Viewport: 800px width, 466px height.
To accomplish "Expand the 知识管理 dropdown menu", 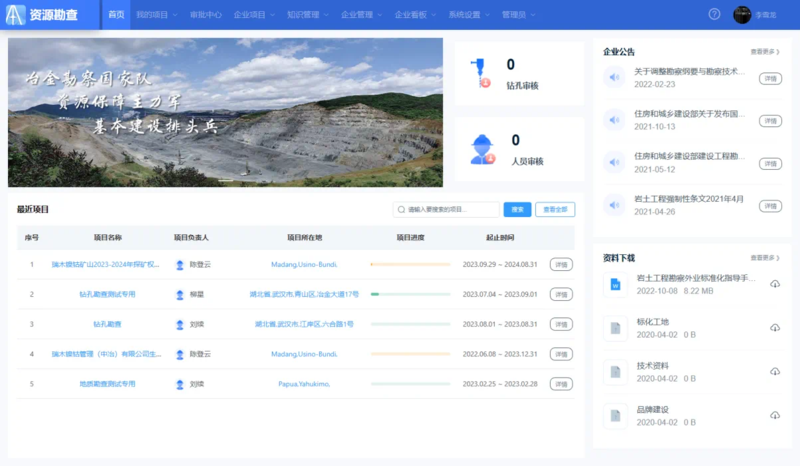I will click(x=308, y=15).
